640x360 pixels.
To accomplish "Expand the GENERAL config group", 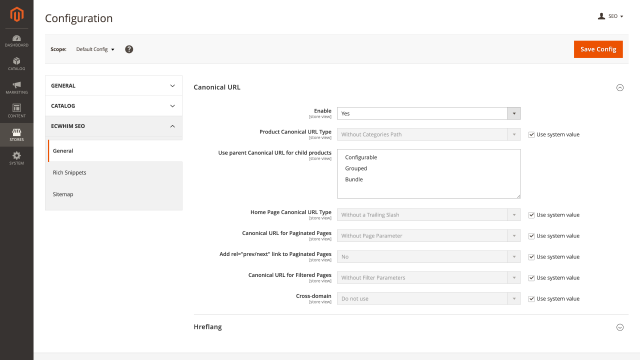I will click(x=114, y=86).
